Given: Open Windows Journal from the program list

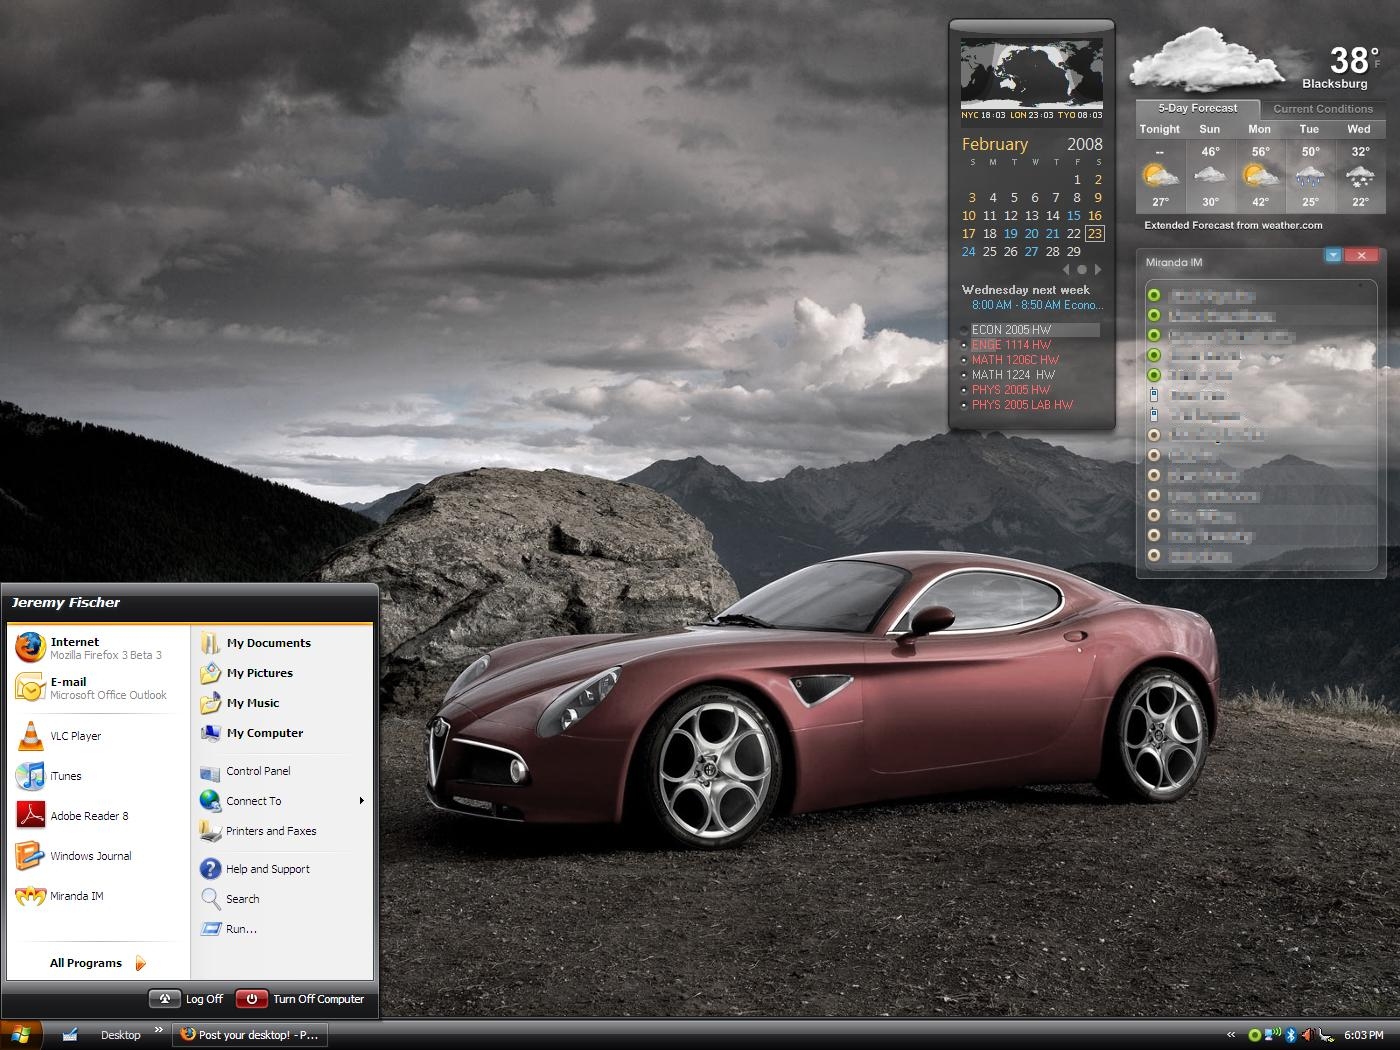Looking at the screenshot, I should pyautogui.click(x=98, y=856).
